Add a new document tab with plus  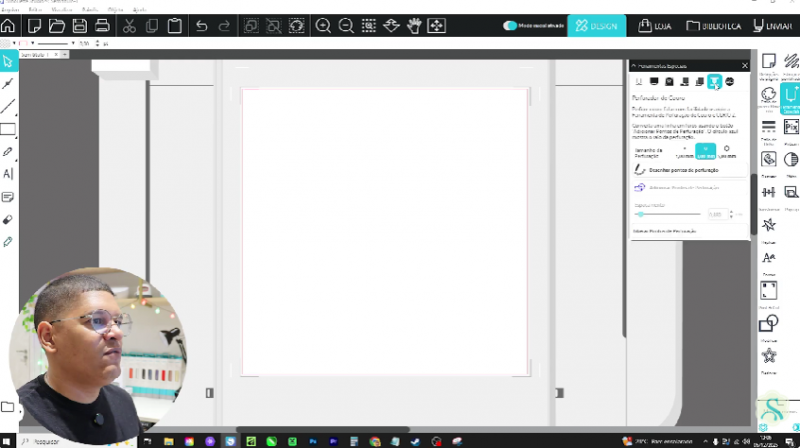65,54
